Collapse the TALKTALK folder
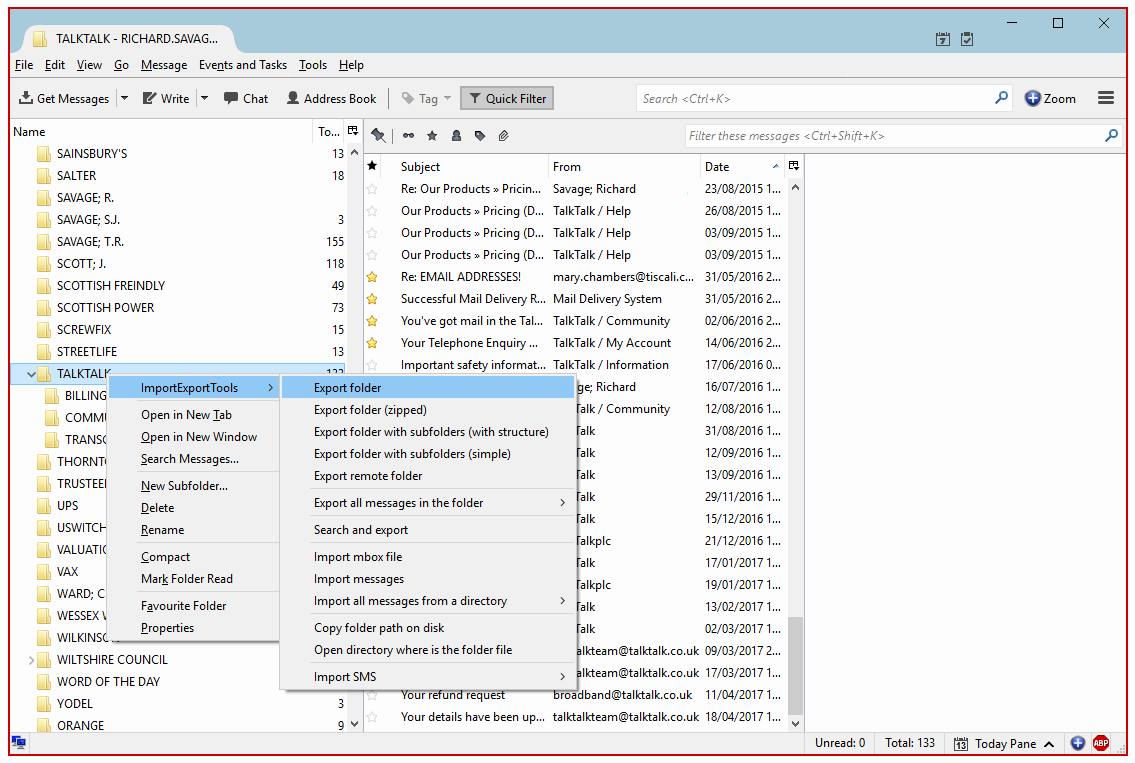Image resolution: width=1135 pixels, height=763 pixels. tap(31, 374)
